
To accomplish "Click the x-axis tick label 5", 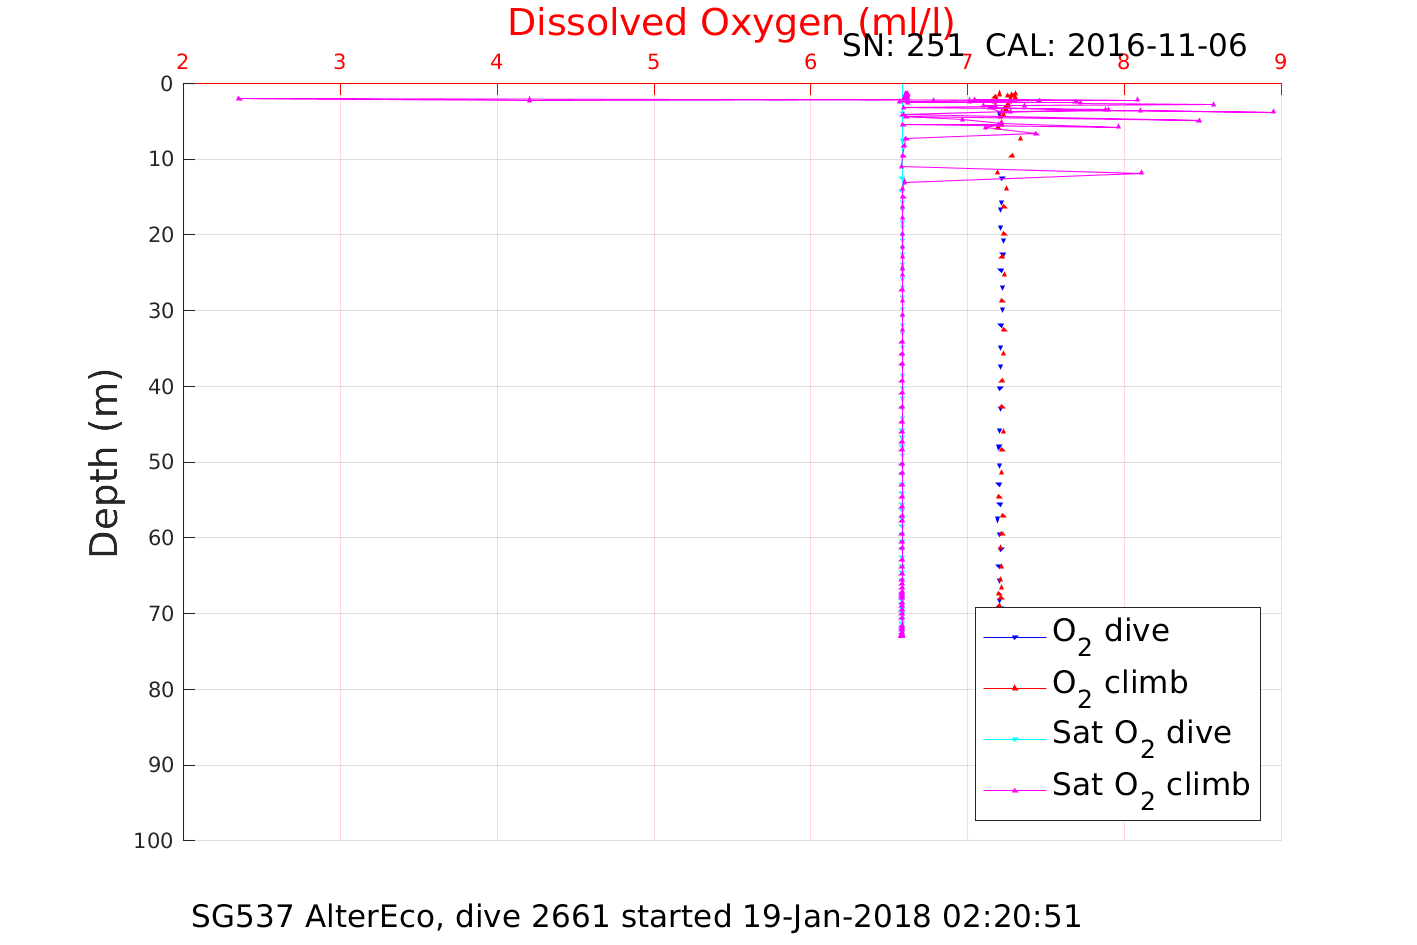I will tap(654, 62).
